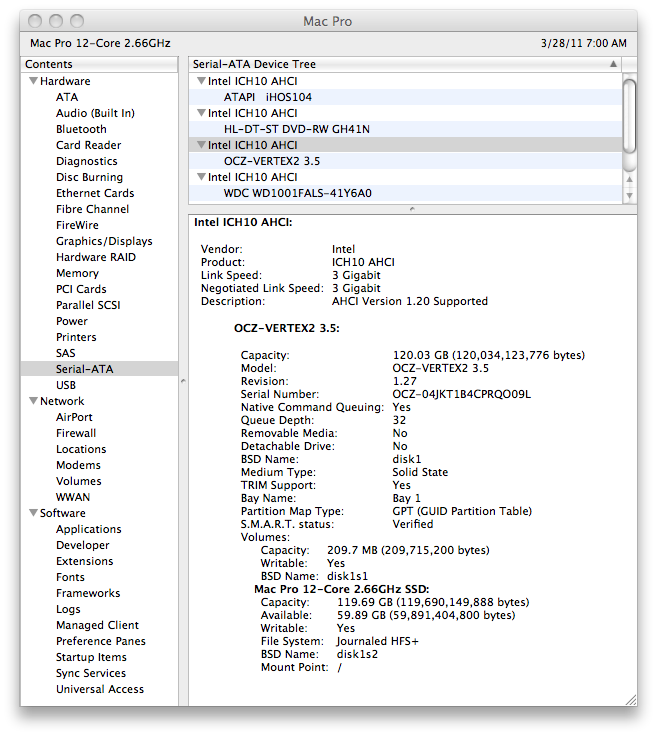Show Startup Items
The image size is (657, 736).
(92, 657)
